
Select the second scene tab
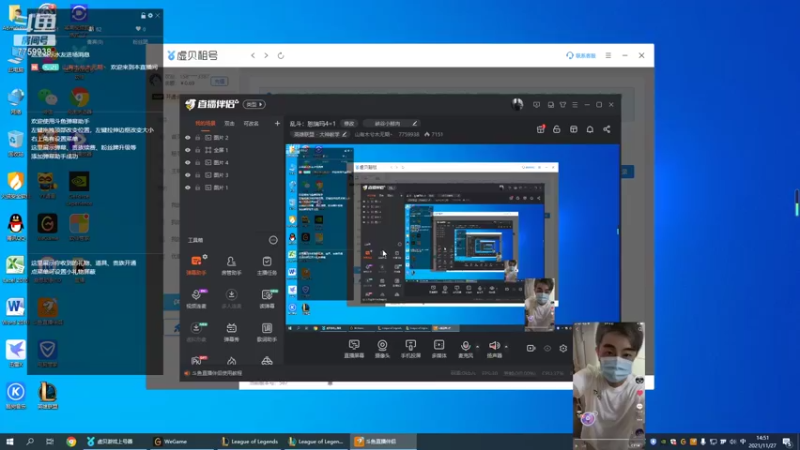(x=230, y=123)
